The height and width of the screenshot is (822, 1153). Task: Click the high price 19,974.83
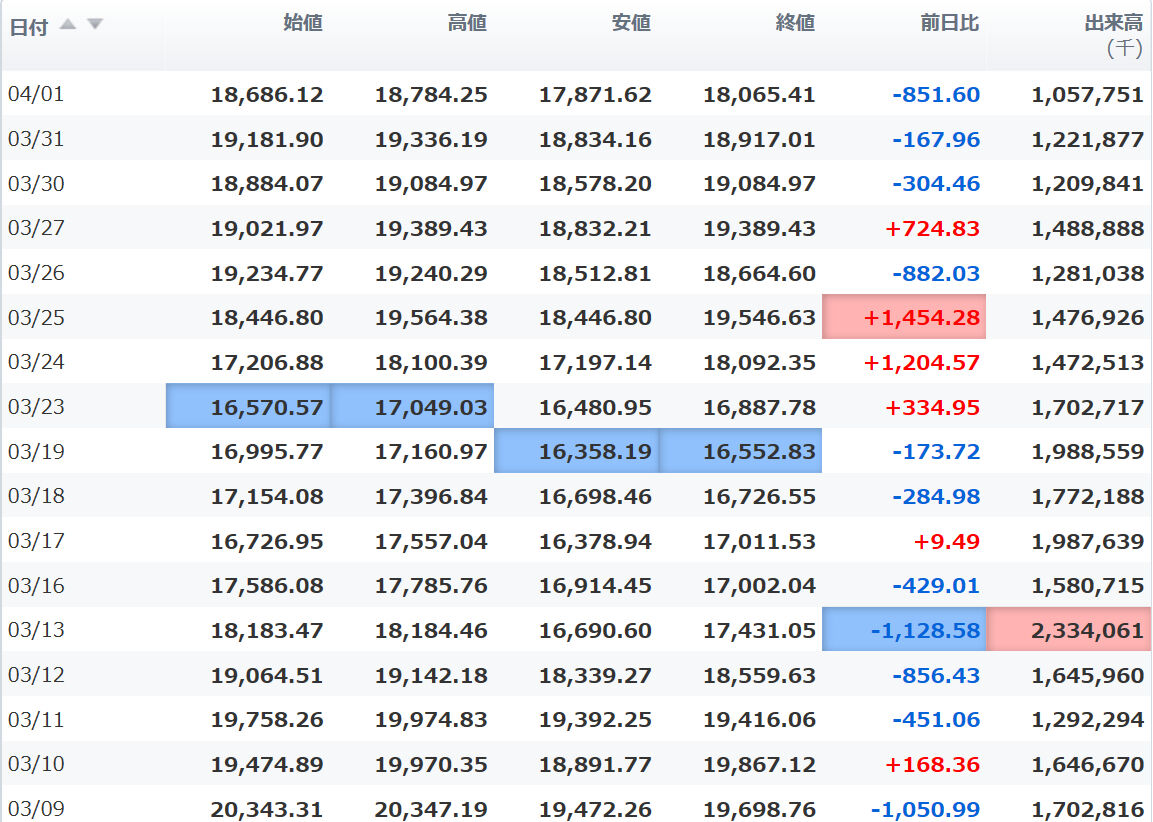coord(431,720)
